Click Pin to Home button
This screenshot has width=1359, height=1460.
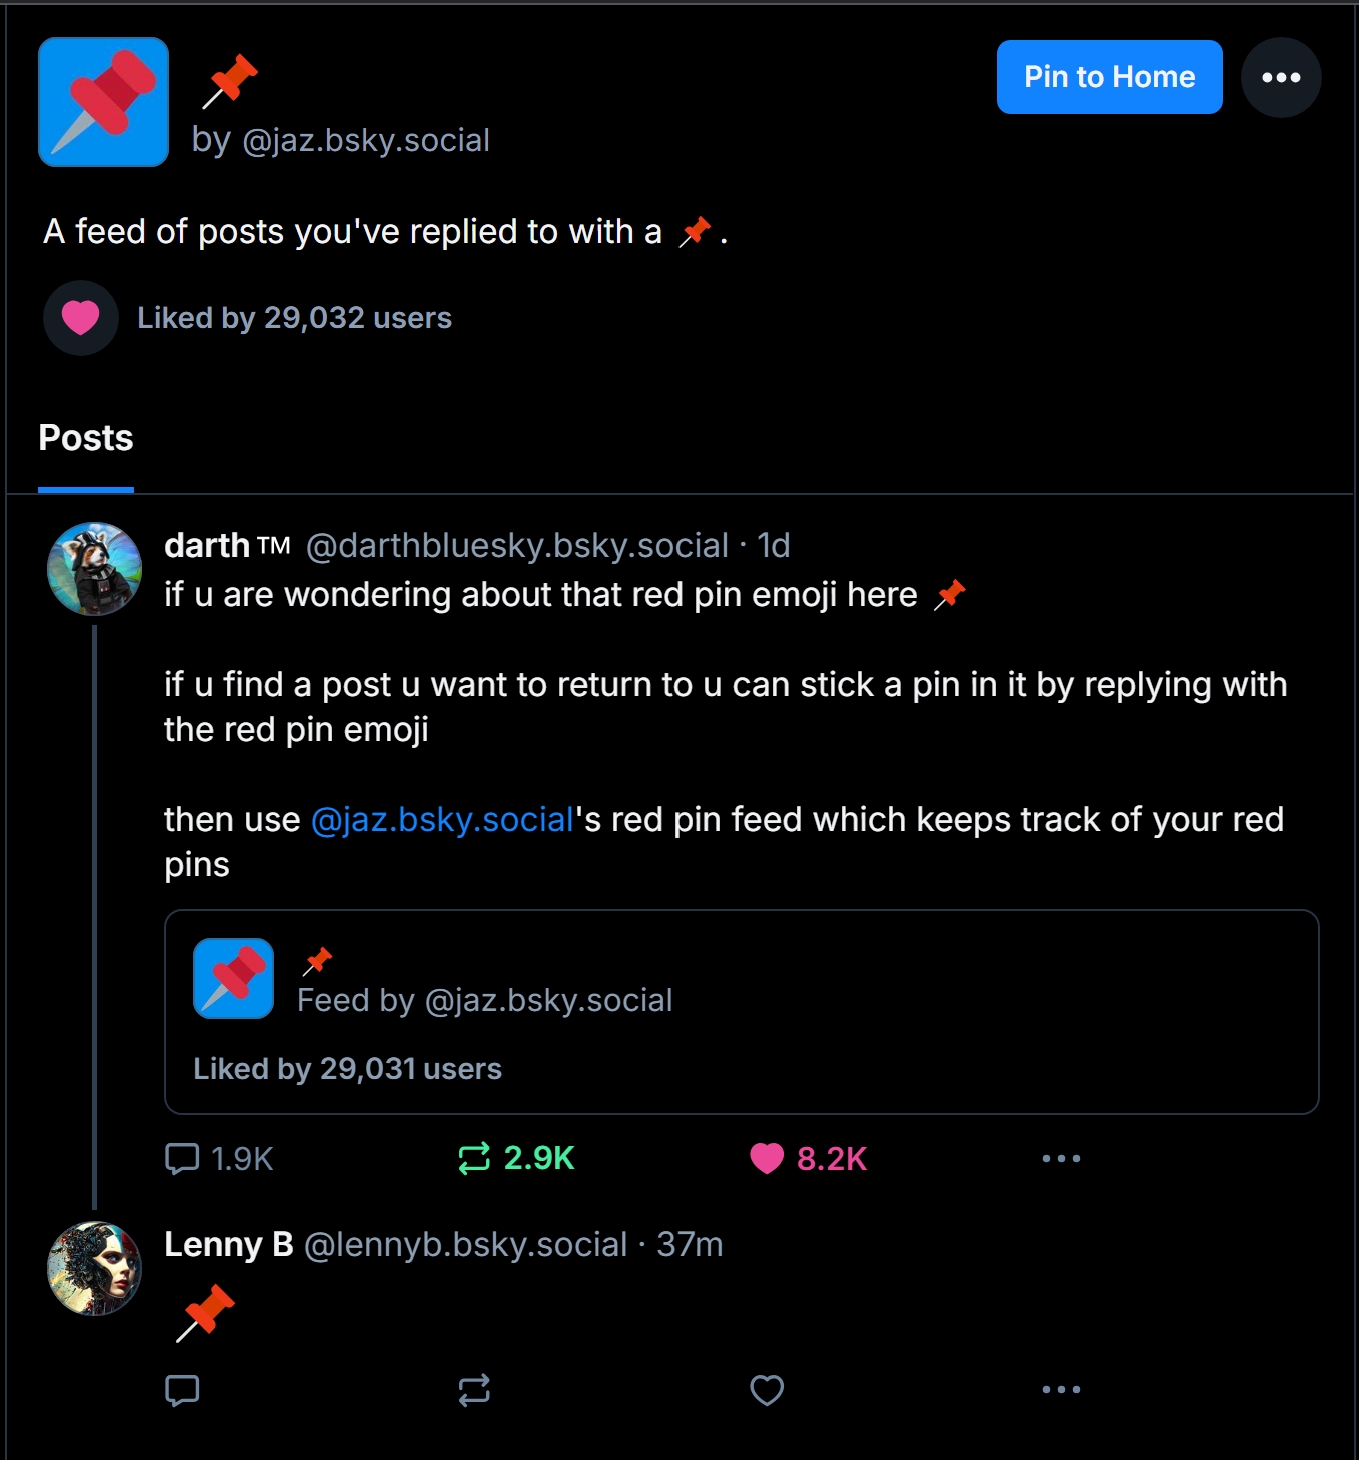pos(1109,77)
